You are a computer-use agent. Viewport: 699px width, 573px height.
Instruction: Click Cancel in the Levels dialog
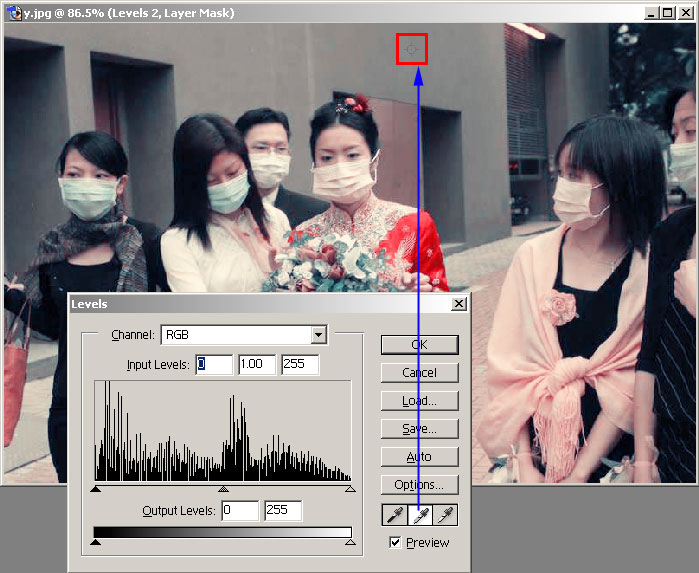(419, 373)
